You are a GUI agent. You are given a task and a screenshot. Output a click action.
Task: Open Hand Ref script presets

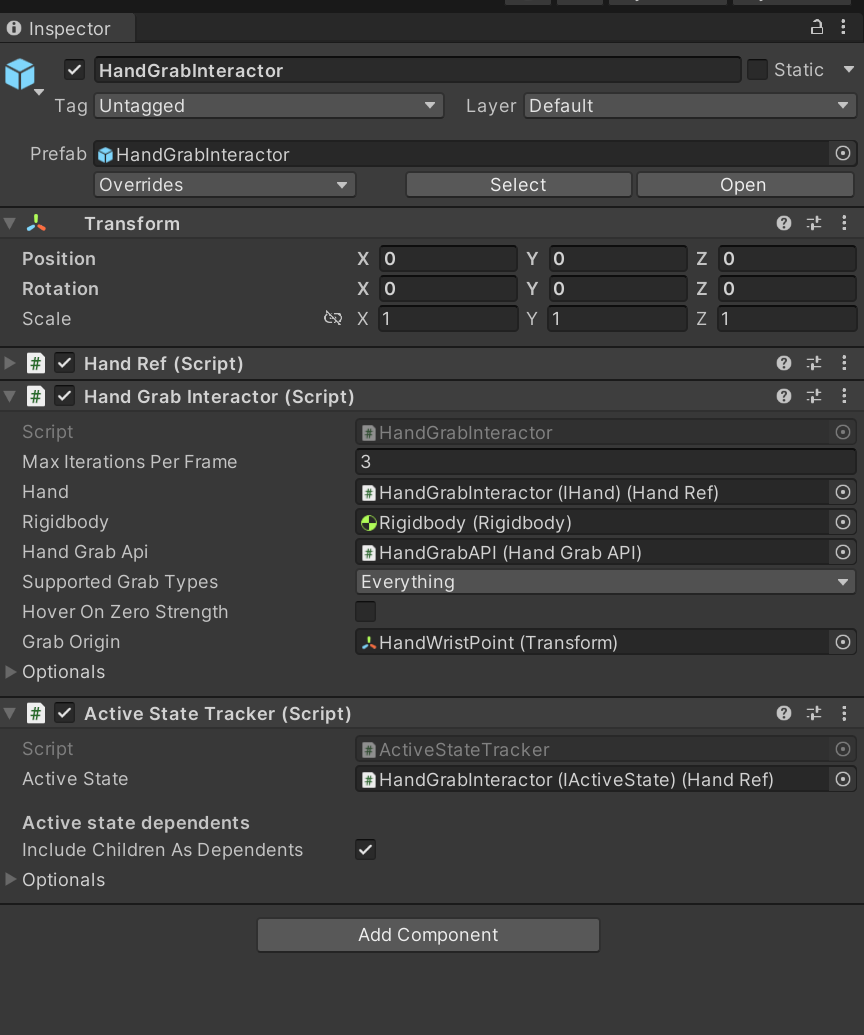814,363
